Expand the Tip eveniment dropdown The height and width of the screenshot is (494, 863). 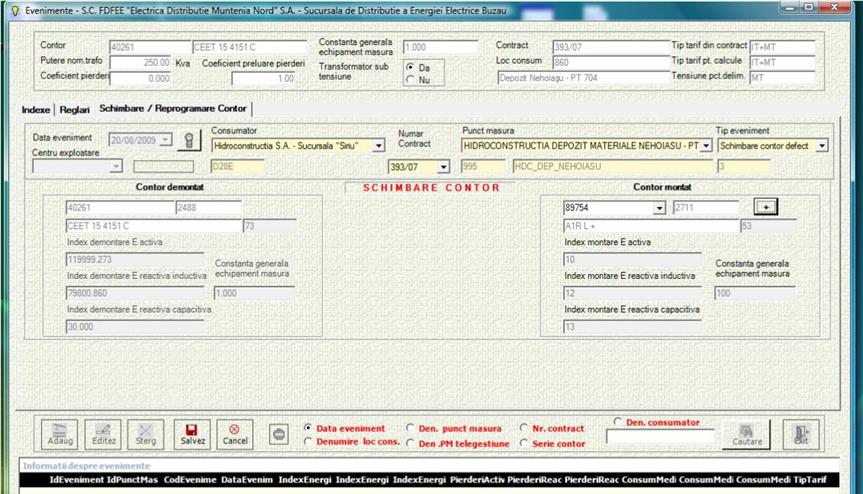(x=821, y=145)
